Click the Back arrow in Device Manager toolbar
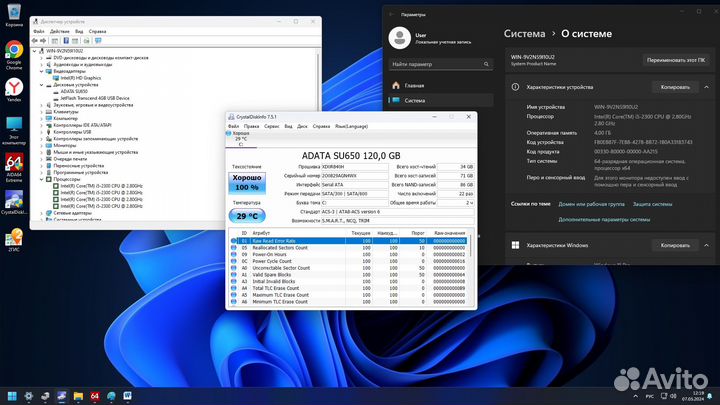The width and height of the screenshot is (720, 405). click(x=35, y=41)
